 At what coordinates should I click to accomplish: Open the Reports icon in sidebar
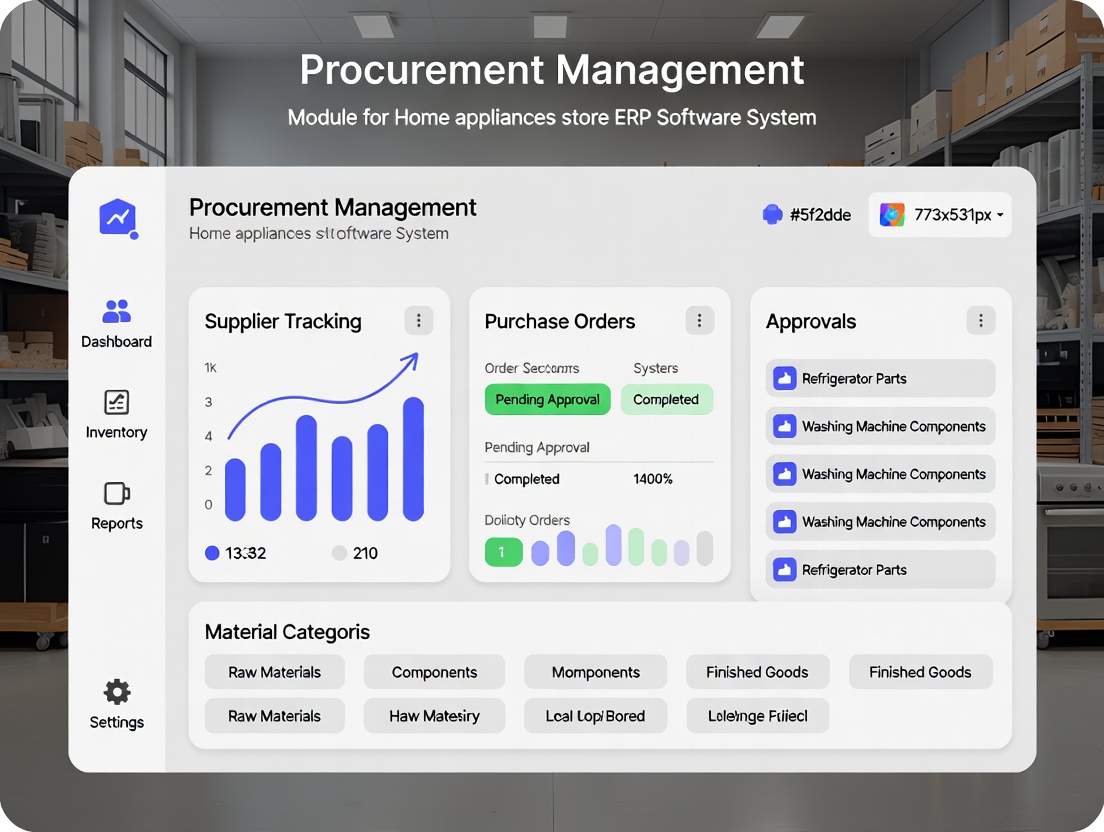tap(117, 493)
